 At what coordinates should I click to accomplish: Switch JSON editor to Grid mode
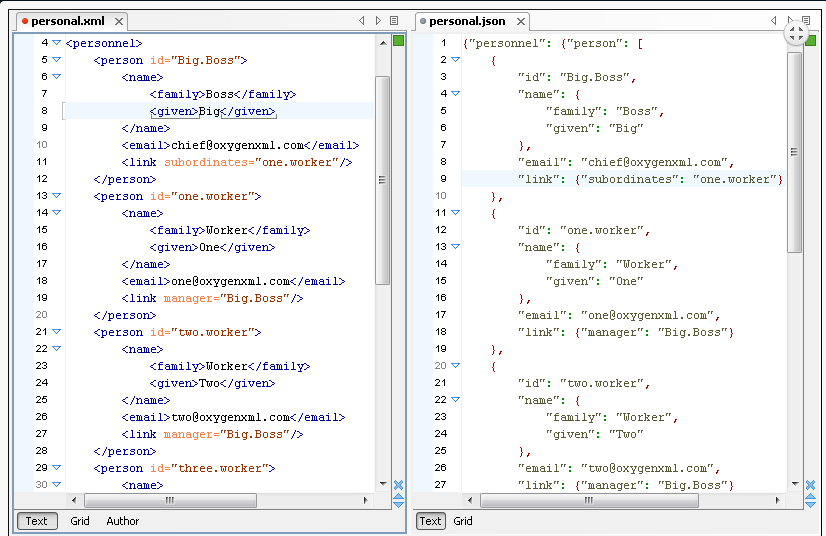click(x=463, y=521)
